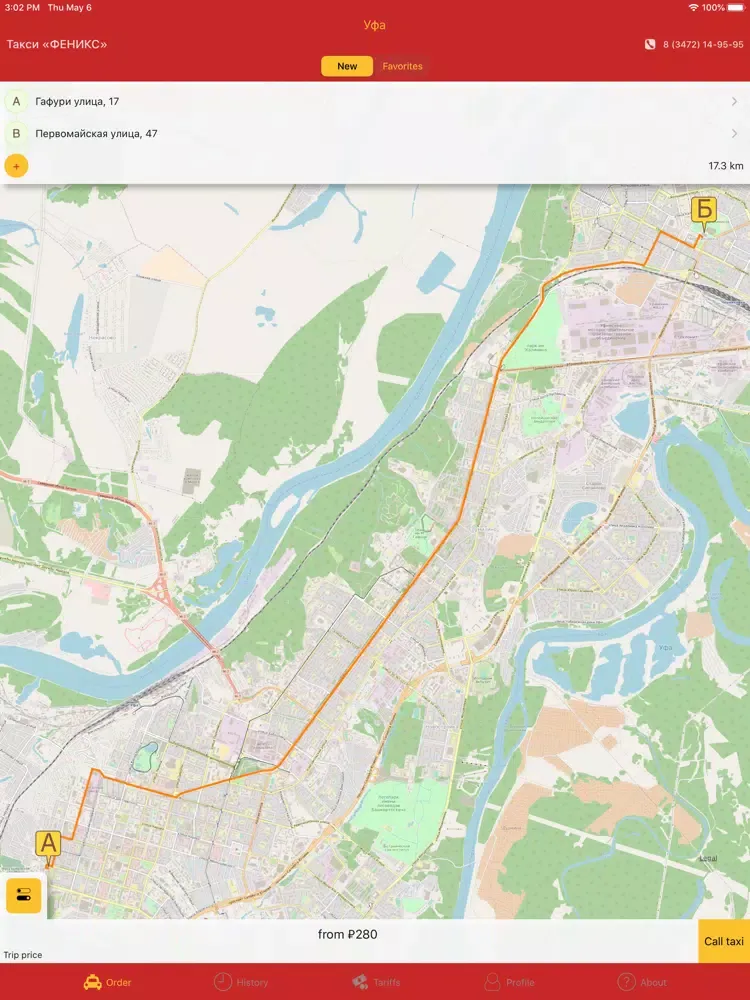Screen dimensions: 750x1000
Task: Tap the 17.3 km distance label
Action: 726,166
